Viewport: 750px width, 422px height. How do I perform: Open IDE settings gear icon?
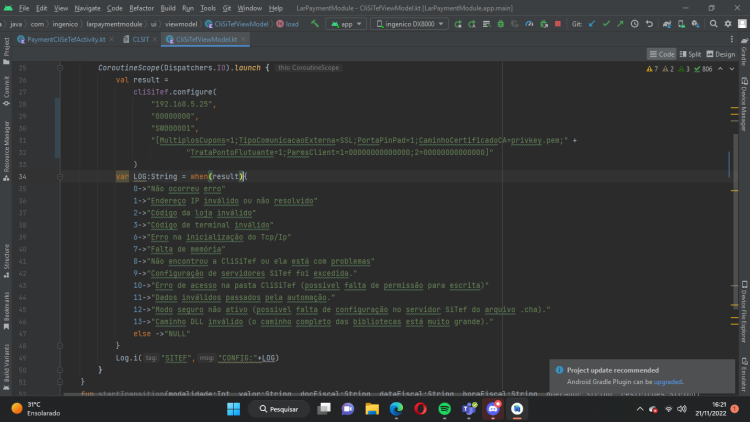click(728, 24)
